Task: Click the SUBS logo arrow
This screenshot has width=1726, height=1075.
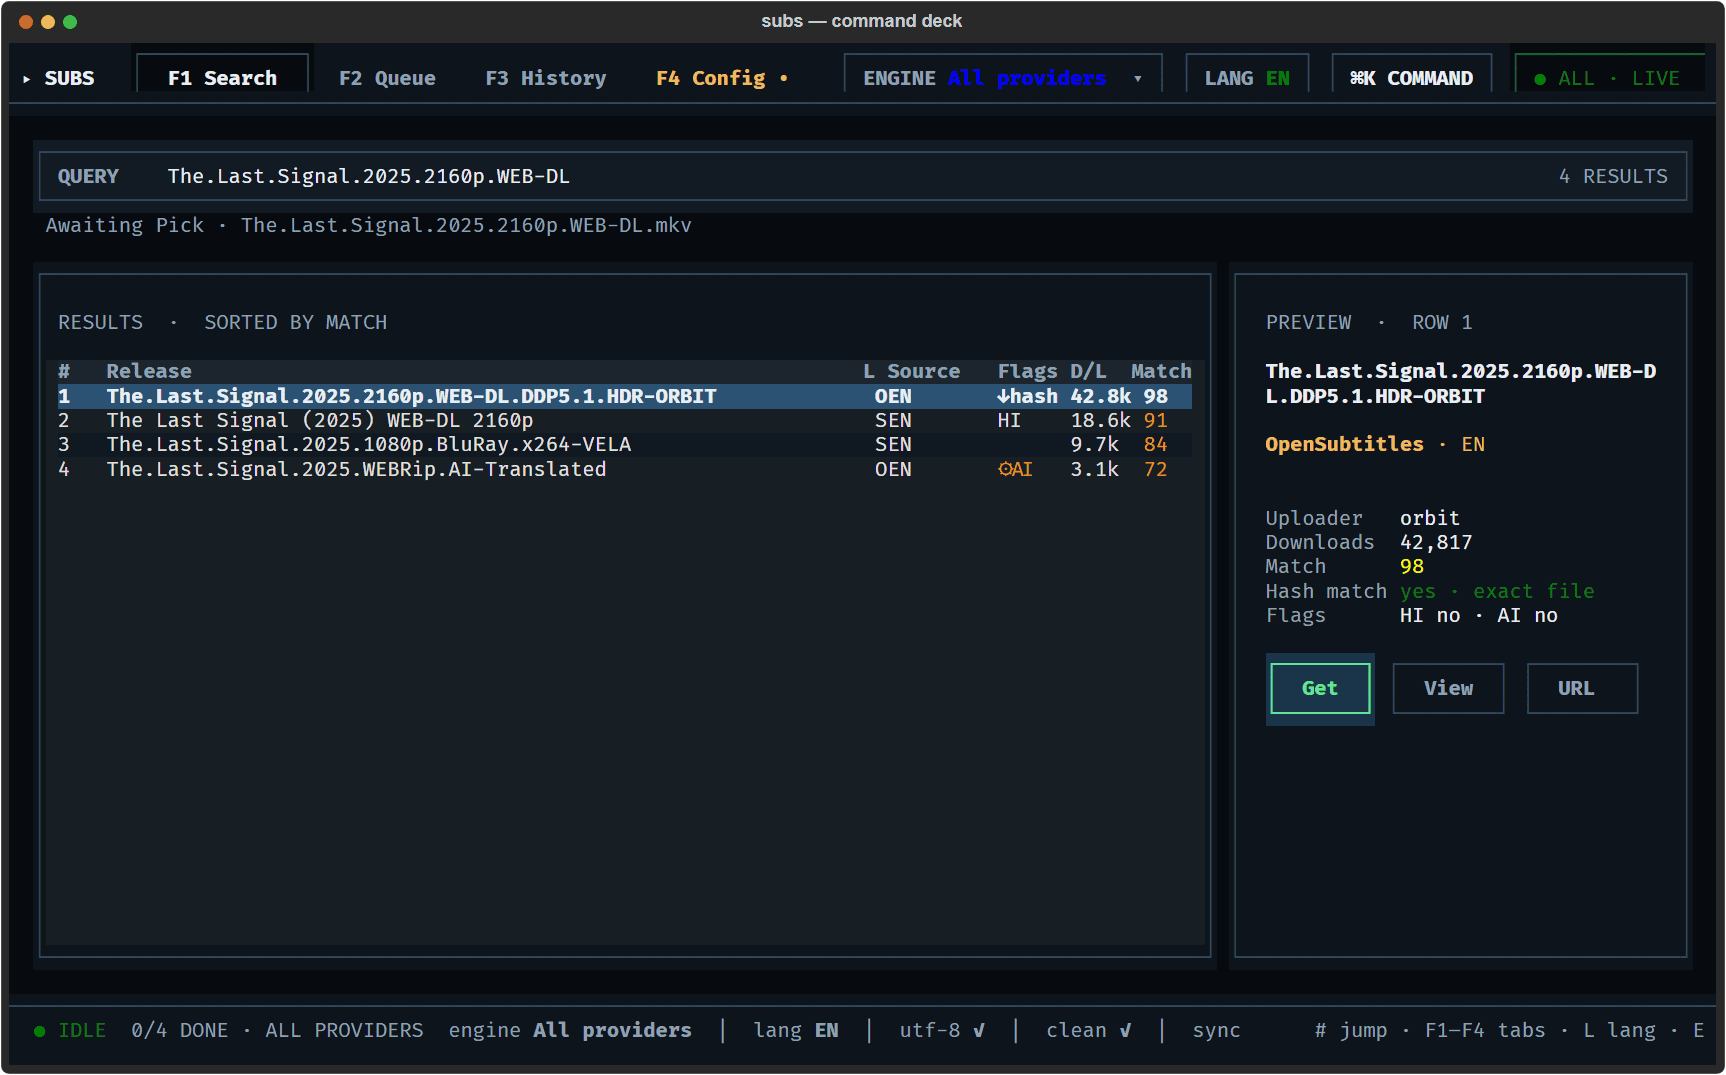Action: coord(27,79)
